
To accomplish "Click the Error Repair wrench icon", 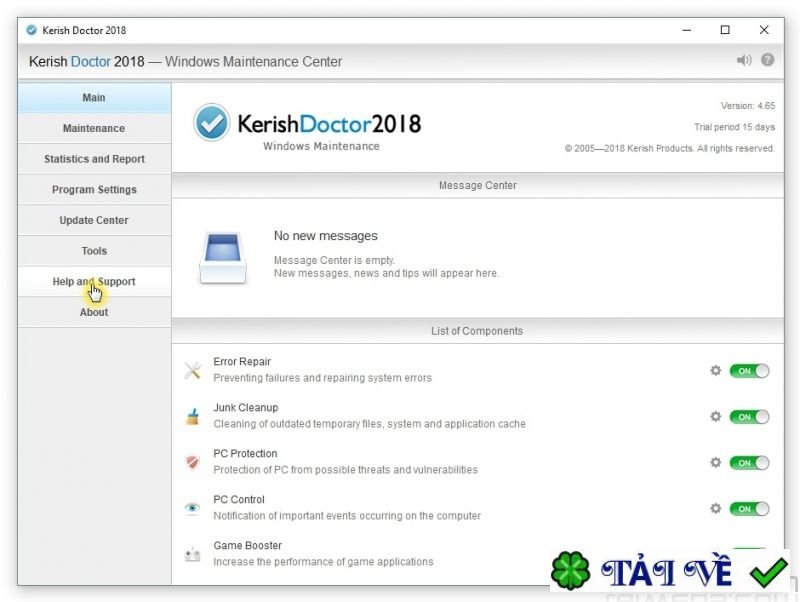I will (192, 370).
